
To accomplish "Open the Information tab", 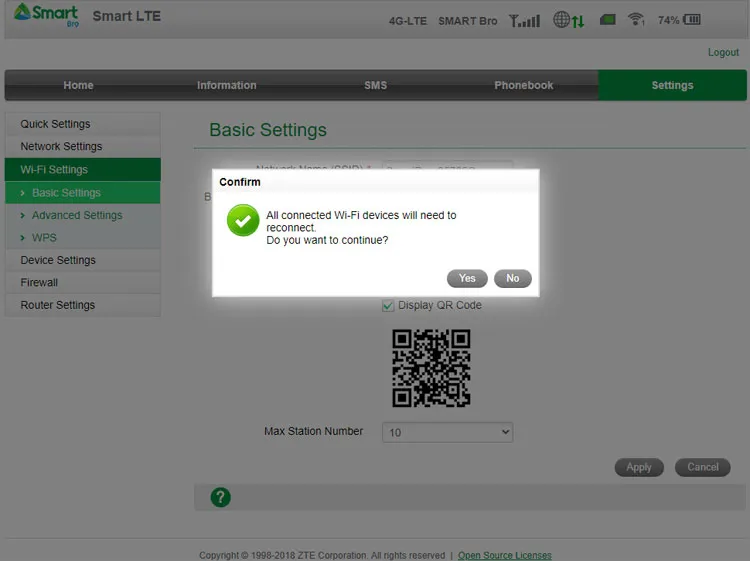I will coord(227,85).
